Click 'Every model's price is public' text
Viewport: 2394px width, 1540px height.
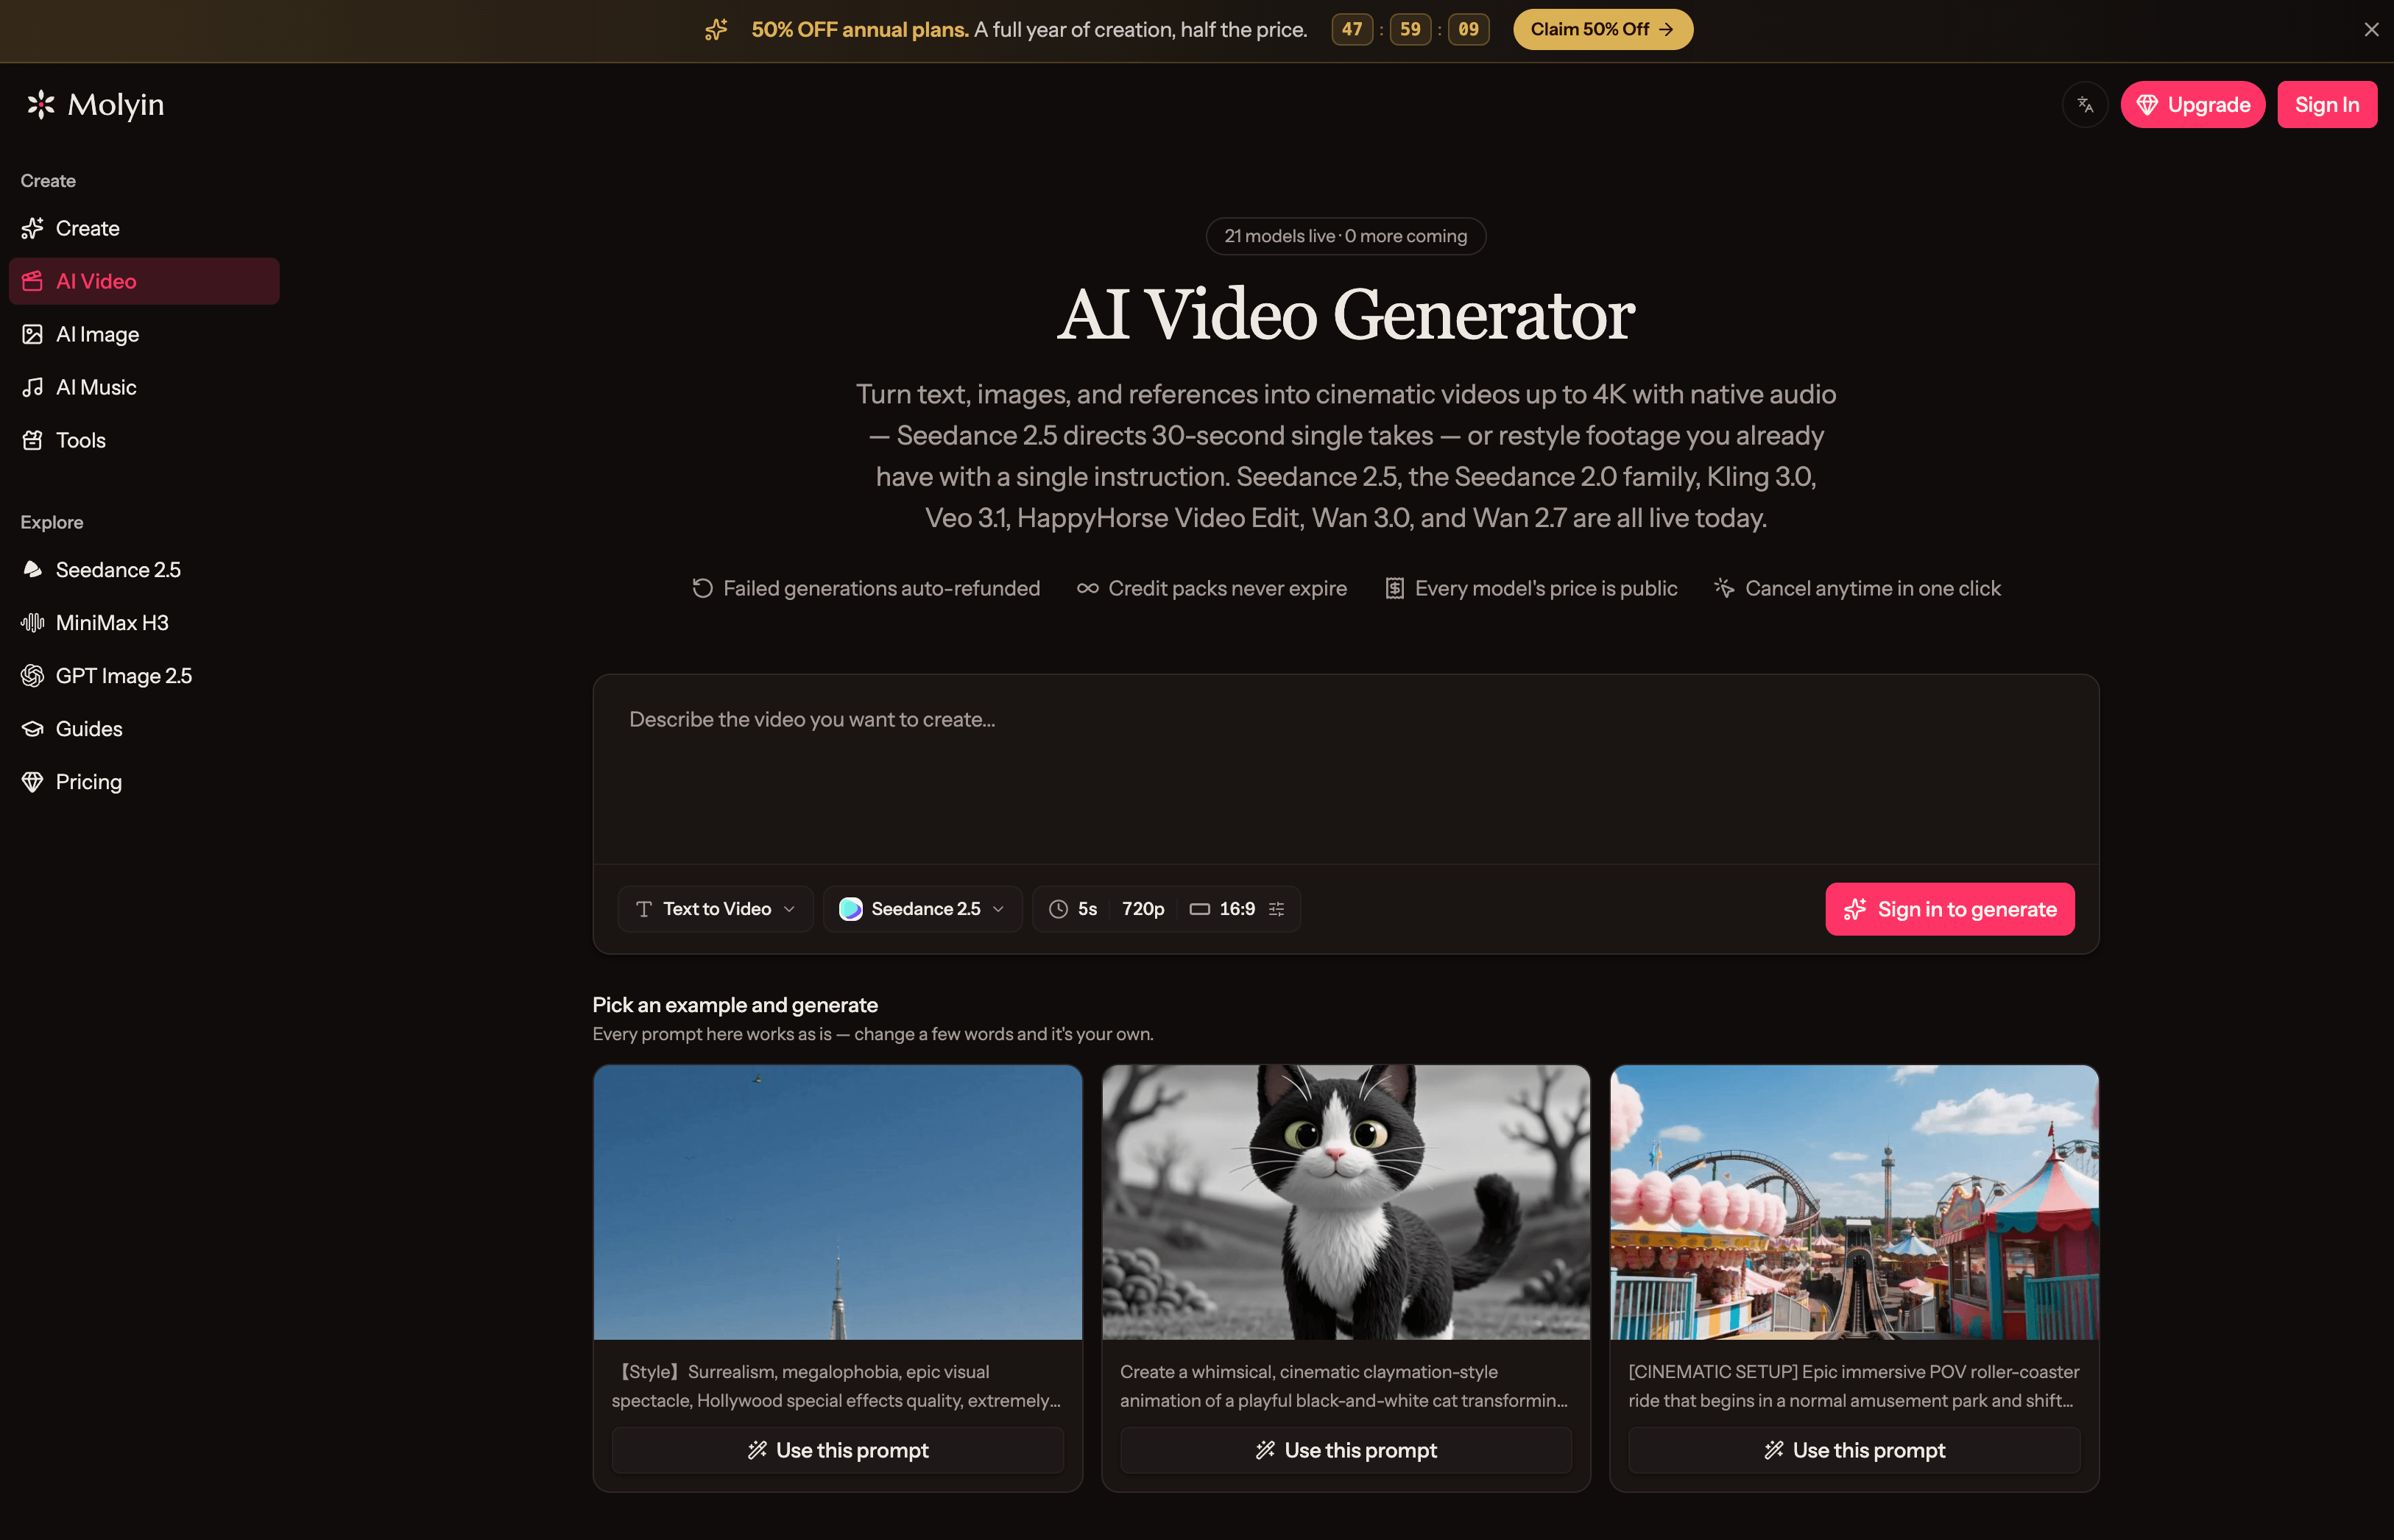pos(1546,588)
